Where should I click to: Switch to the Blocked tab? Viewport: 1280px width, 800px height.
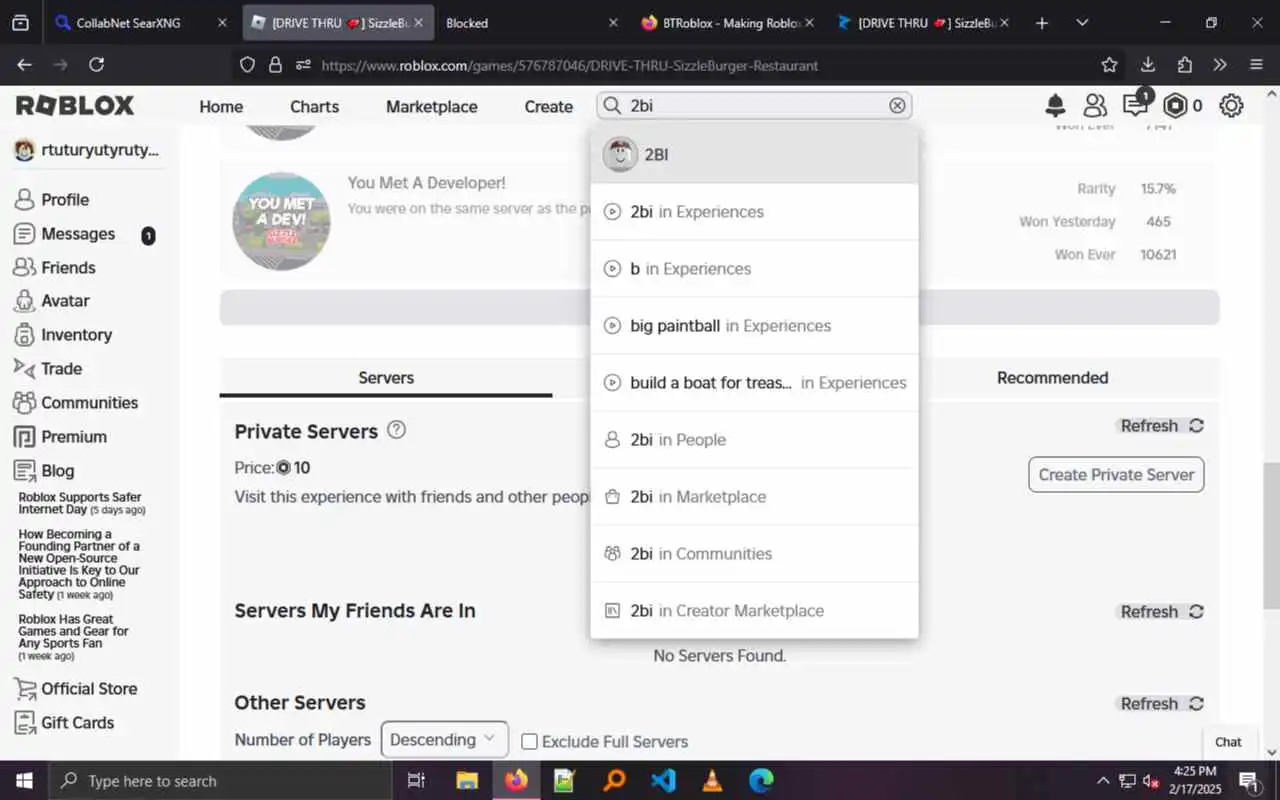pos(530,23)
